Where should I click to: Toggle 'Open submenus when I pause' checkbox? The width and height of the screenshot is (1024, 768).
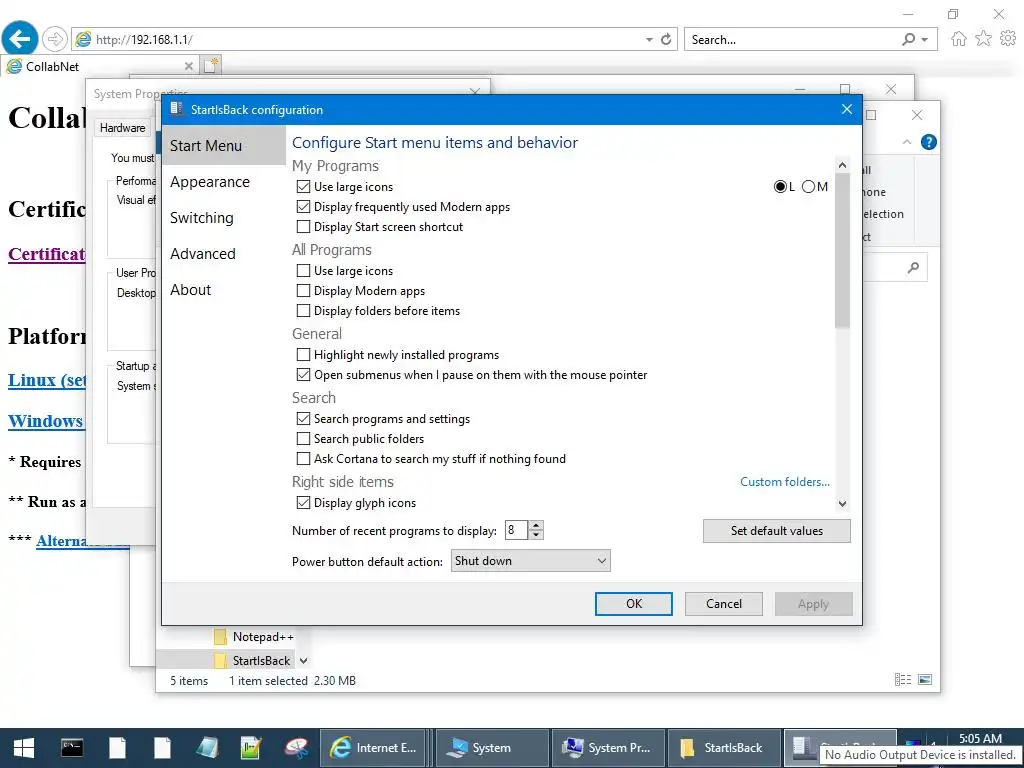click(303, 375)
